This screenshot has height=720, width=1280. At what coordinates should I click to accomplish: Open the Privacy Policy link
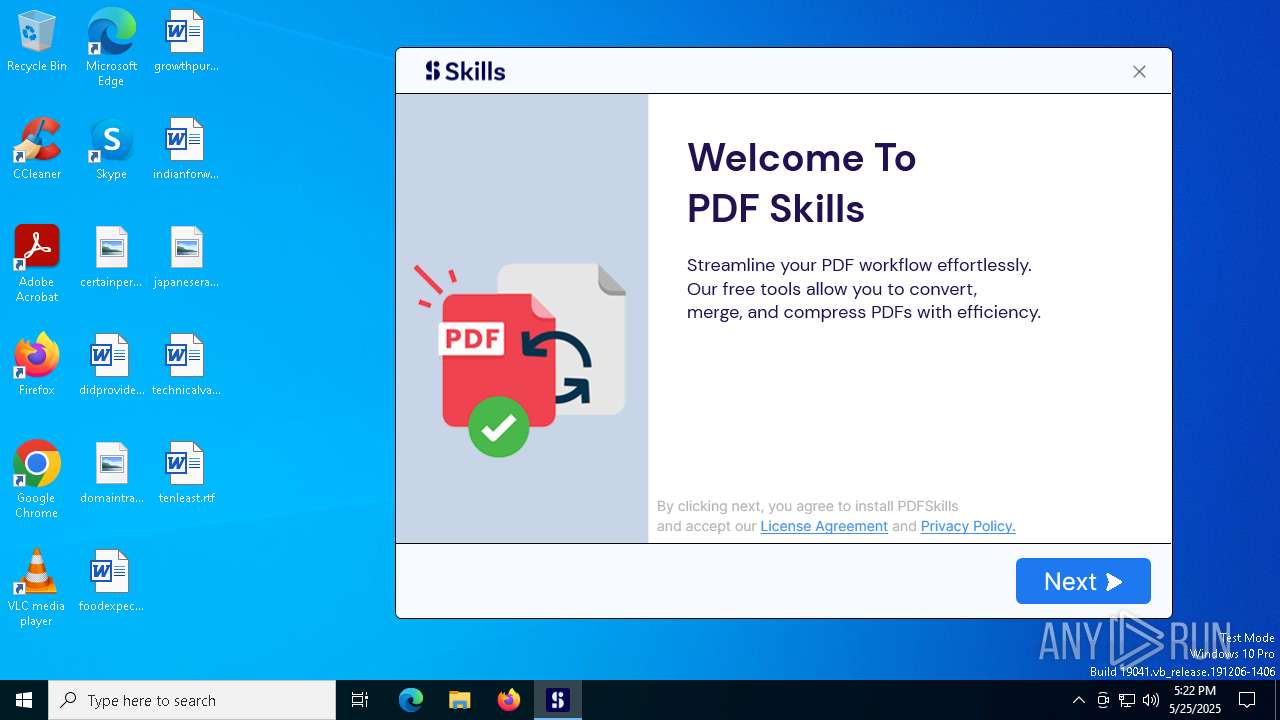[968, 526]
